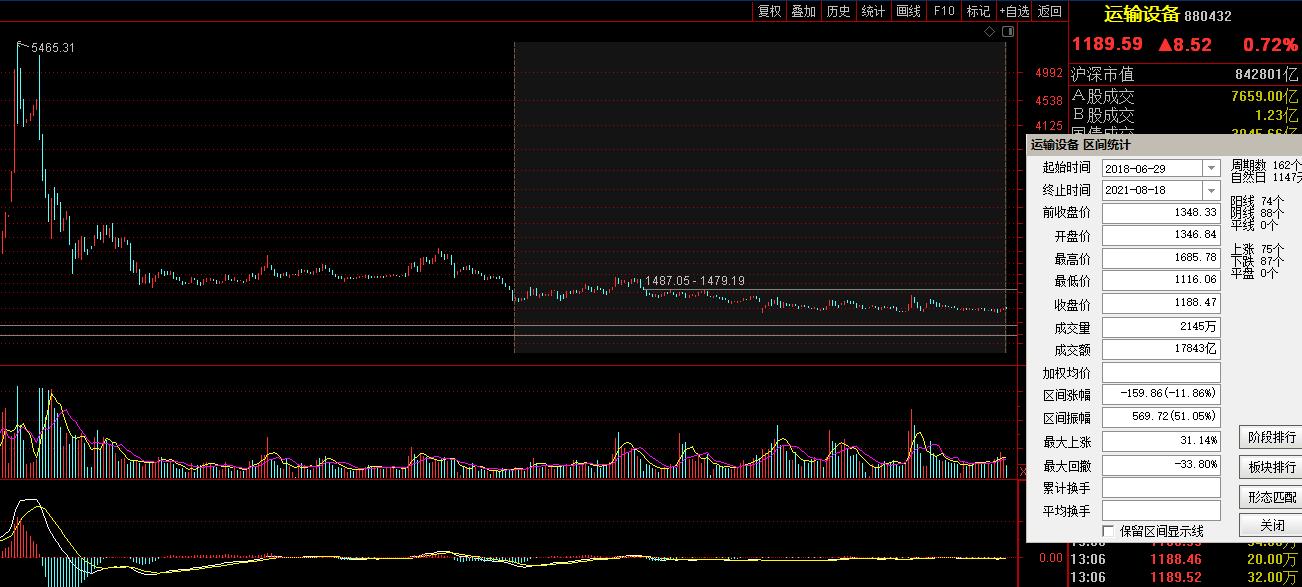Click the empty 平均换手 field

(1161, 510)
